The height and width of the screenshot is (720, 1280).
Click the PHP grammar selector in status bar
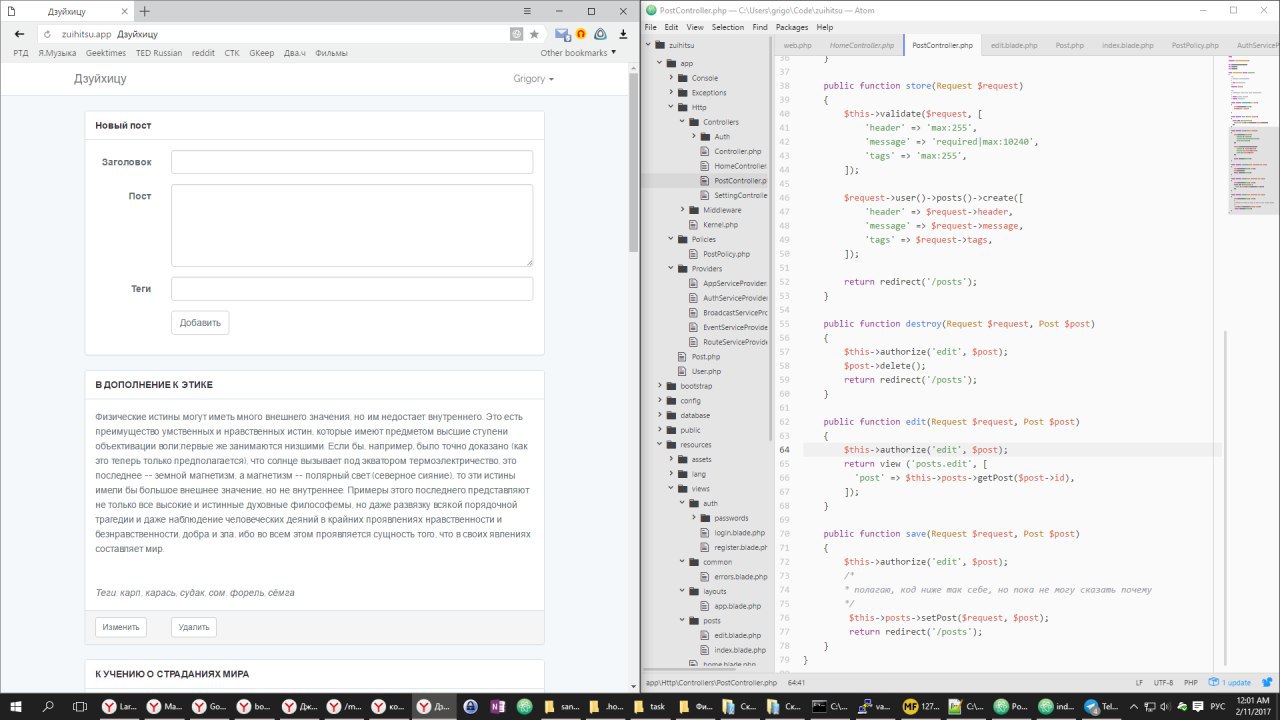click(x=1191, y=682)
